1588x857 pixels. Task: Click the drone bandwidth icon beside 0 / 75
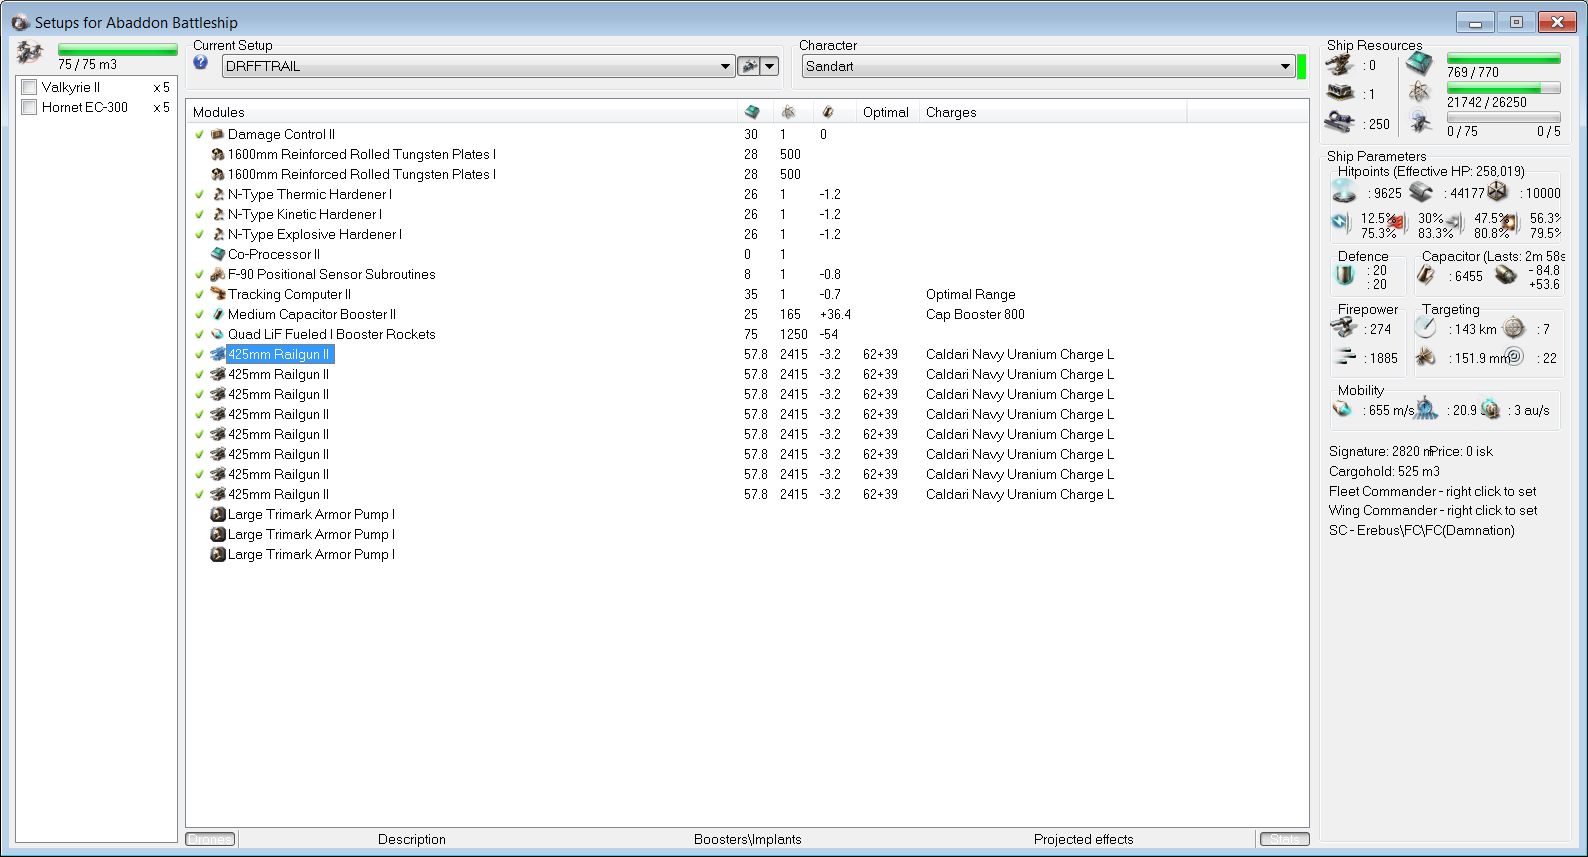pyautogui.click(x=1419, y=122)
